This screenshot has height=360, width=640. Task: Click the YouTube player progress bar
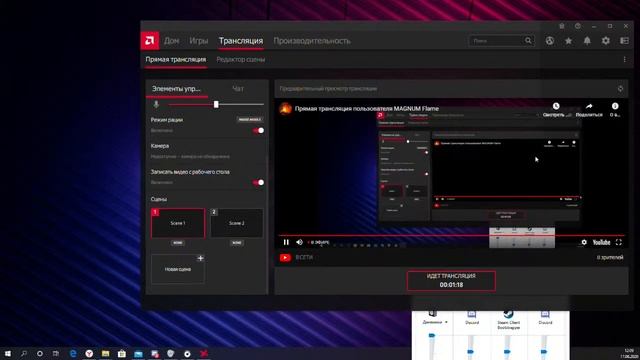[x=451, y=236]
